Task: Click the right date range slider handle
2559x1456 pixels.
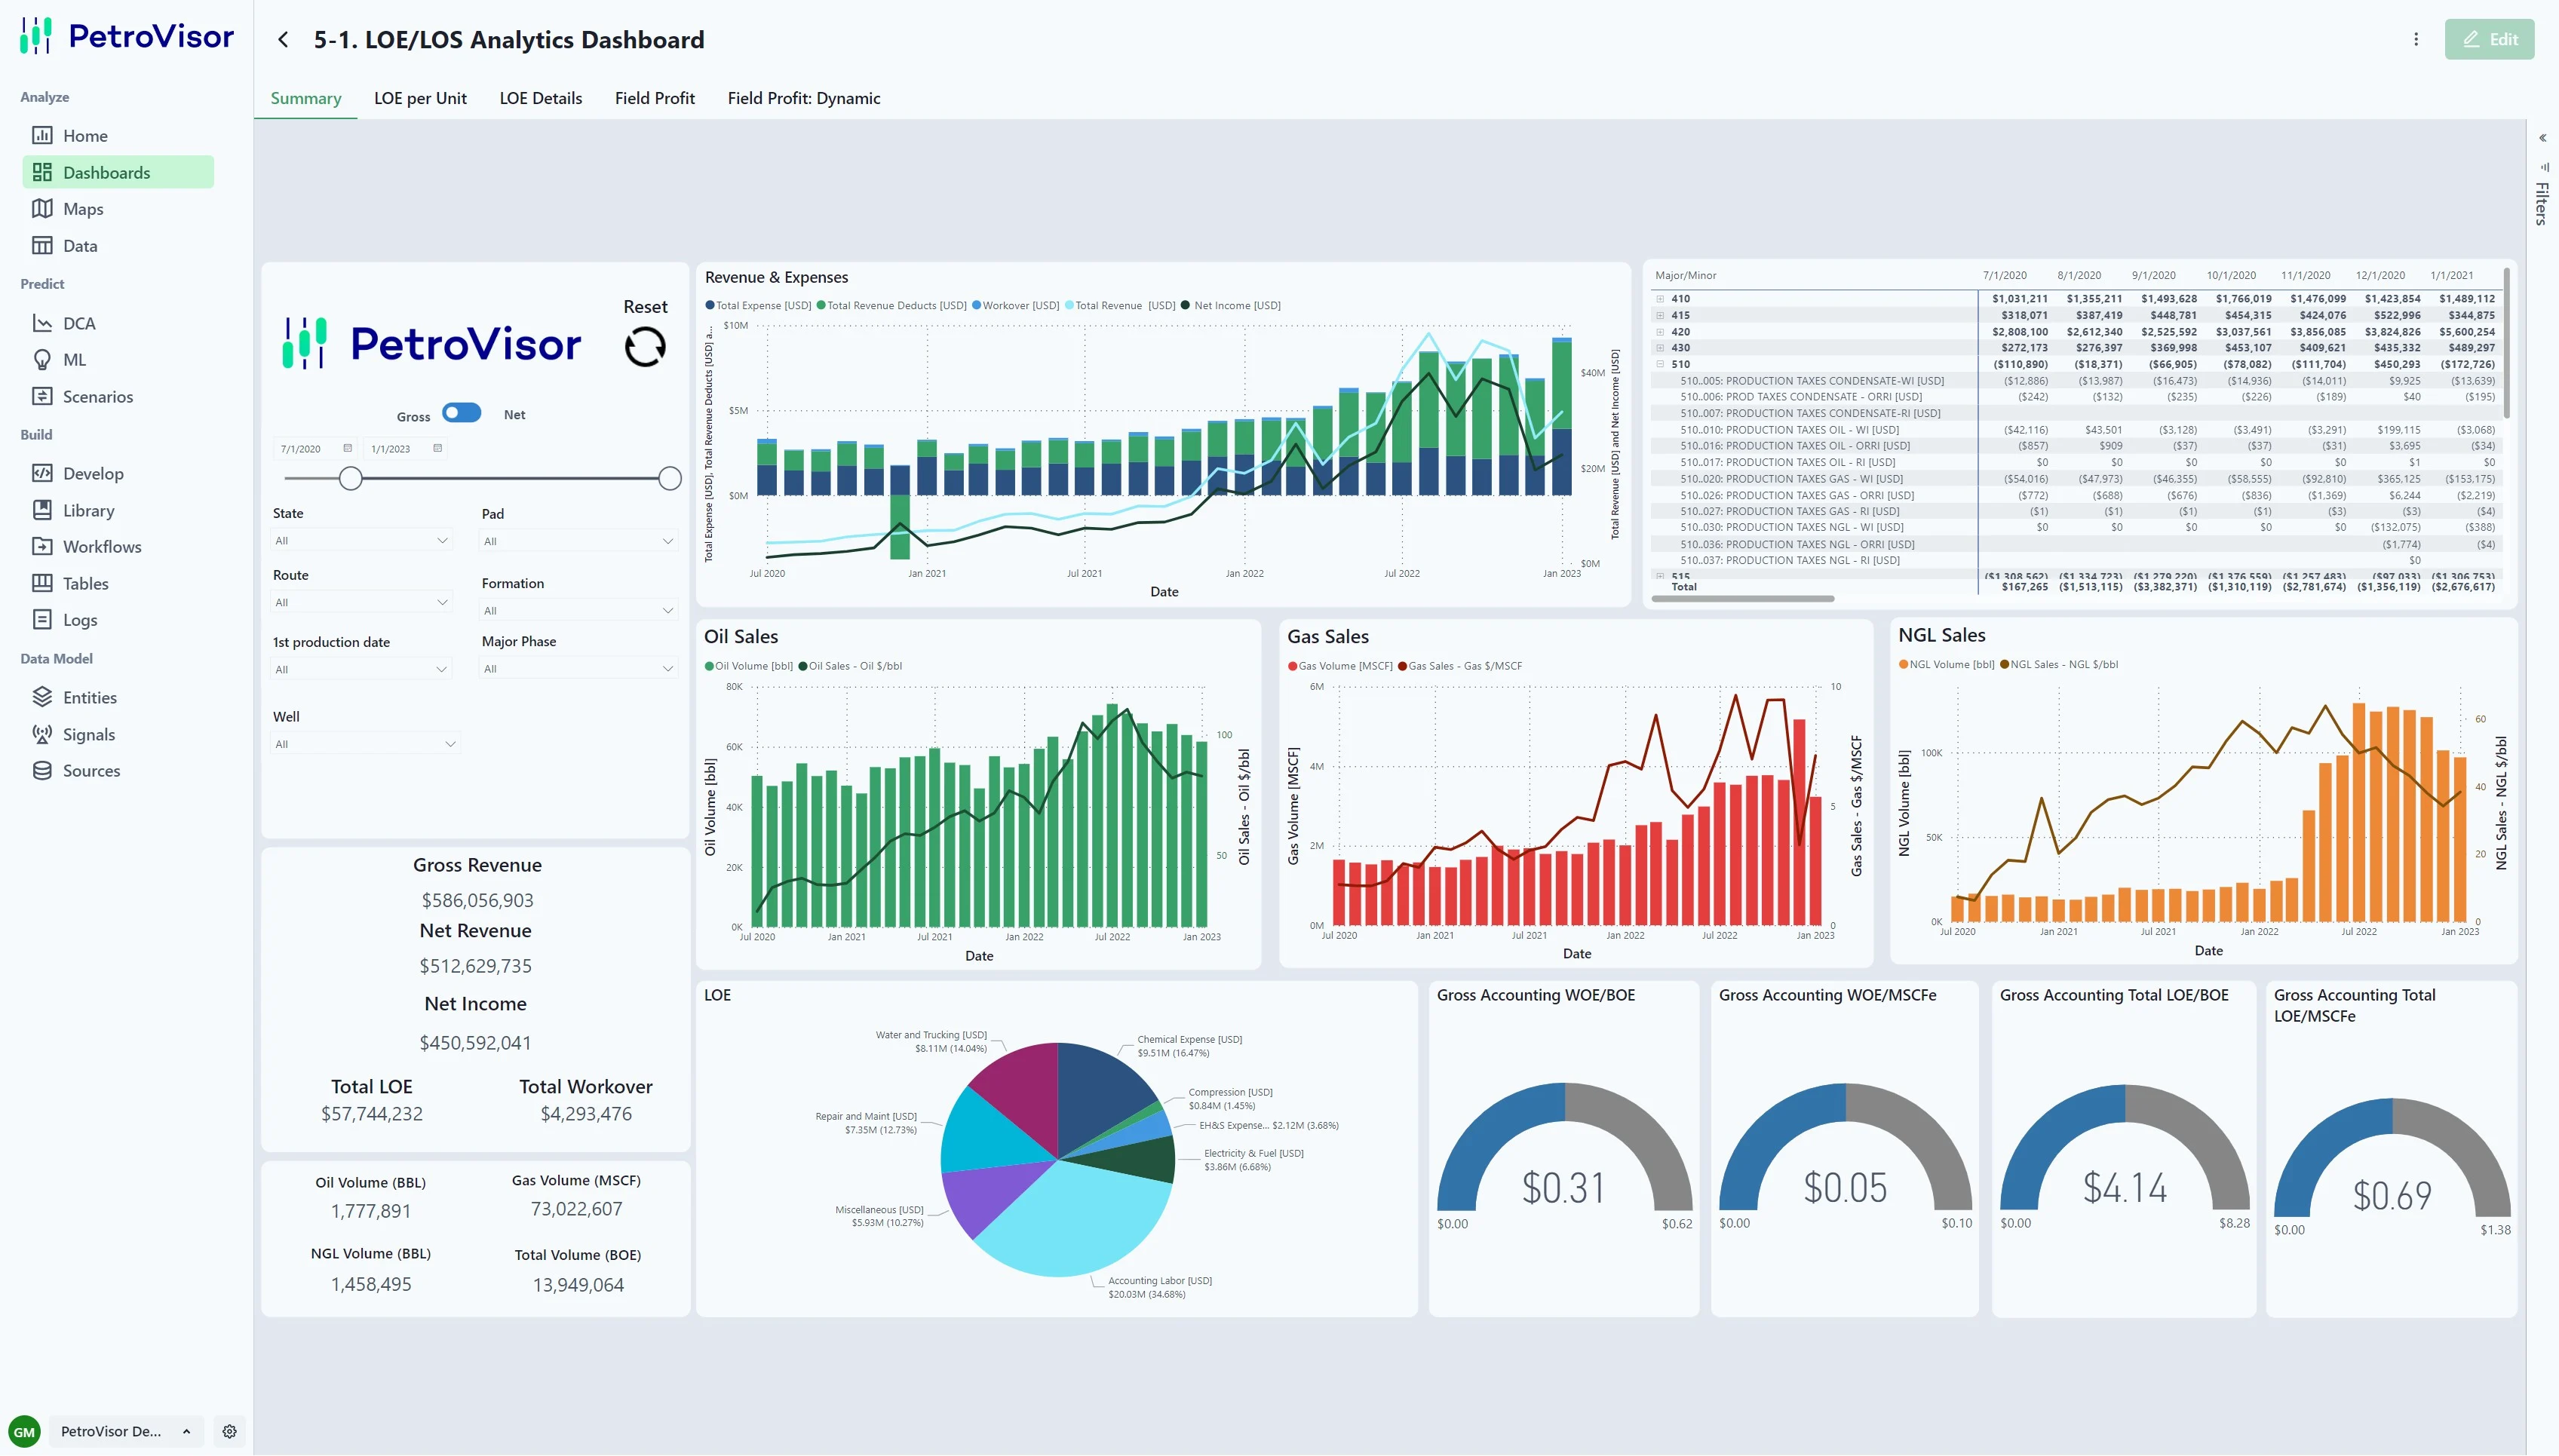Action: pyautogui.click(x=670, y=479)
